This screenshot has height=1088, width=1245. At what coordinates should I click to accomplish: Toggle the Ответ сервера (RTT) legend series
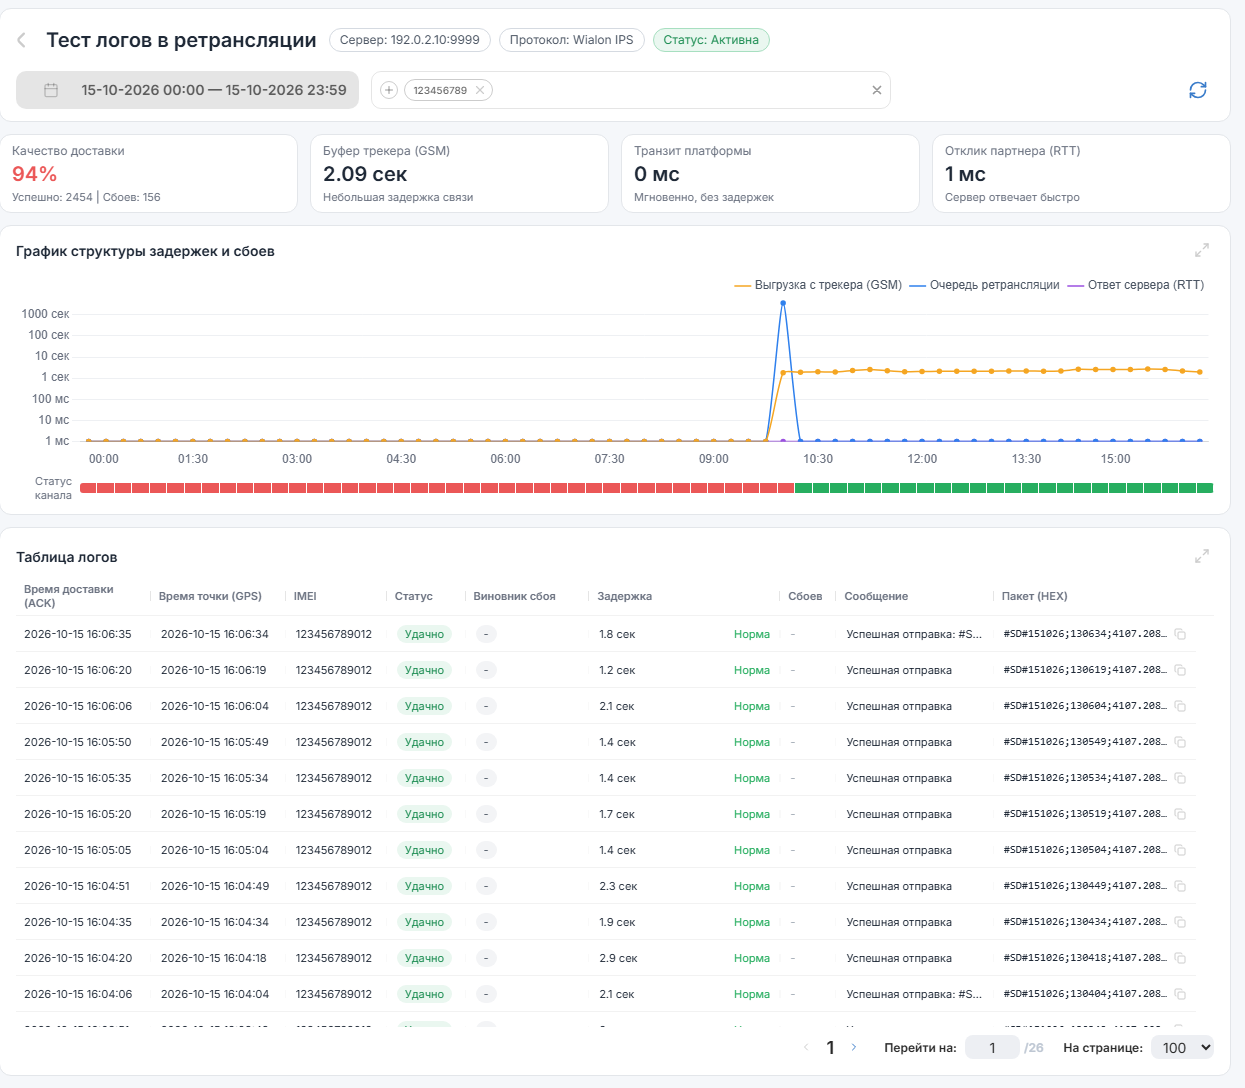coord(1135,285)
